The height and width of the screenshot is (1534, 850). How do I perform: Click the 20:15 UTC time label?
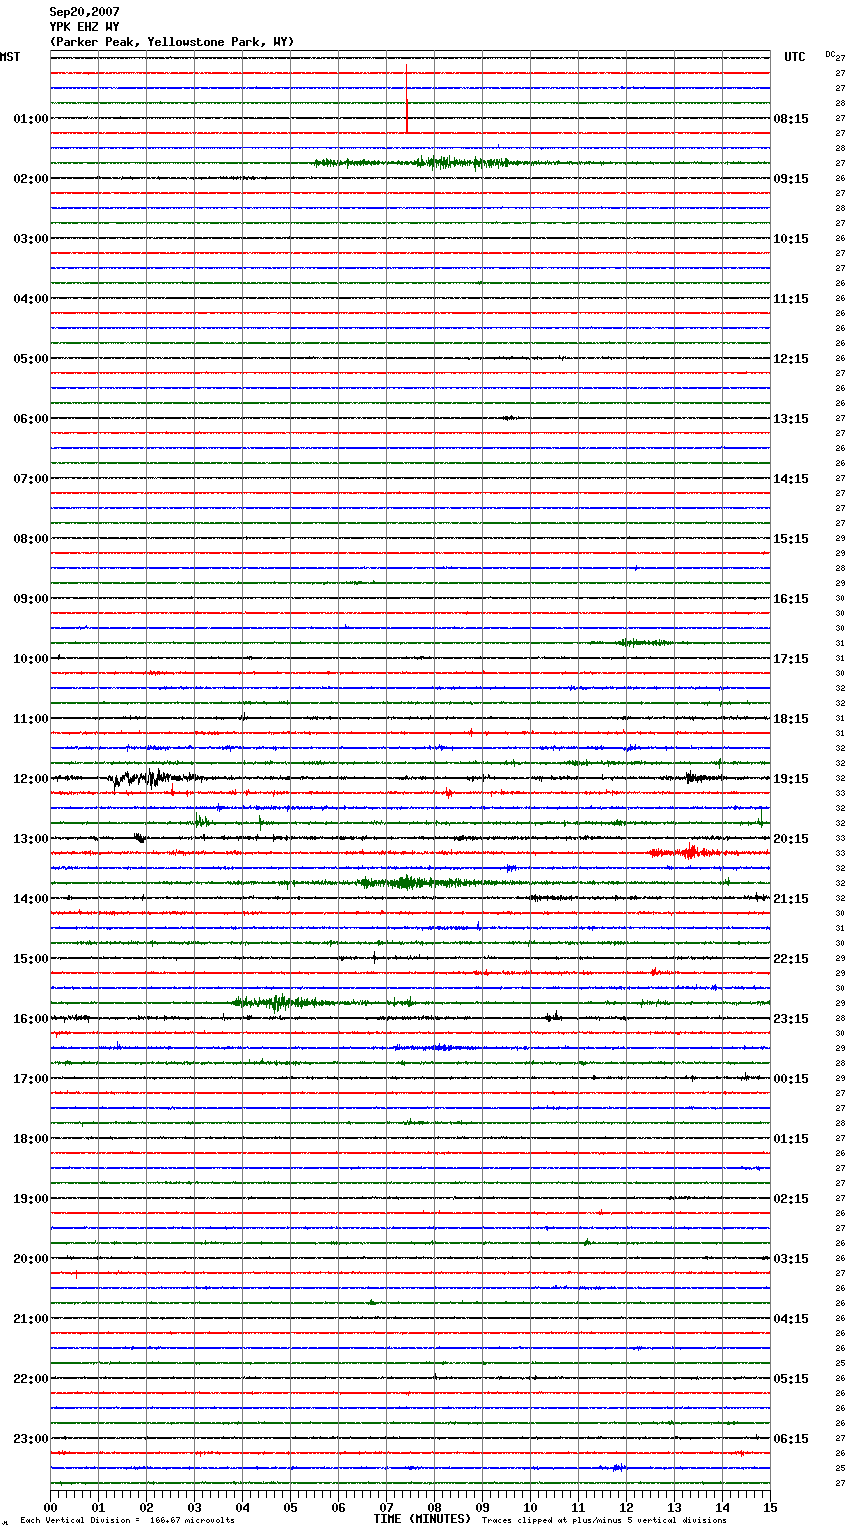coord(791,839)
